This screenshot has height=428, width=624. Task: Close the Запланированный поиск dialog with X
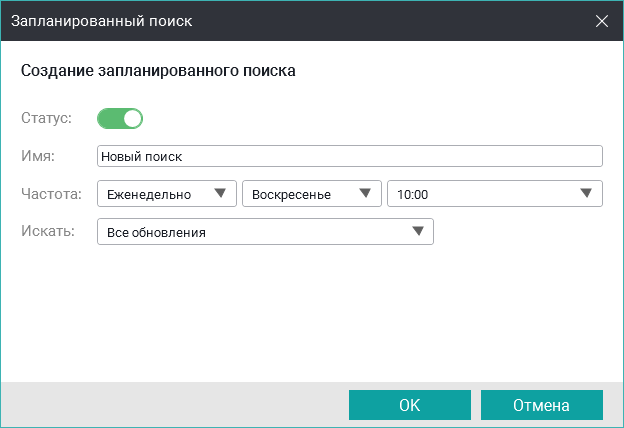point(601,20)
